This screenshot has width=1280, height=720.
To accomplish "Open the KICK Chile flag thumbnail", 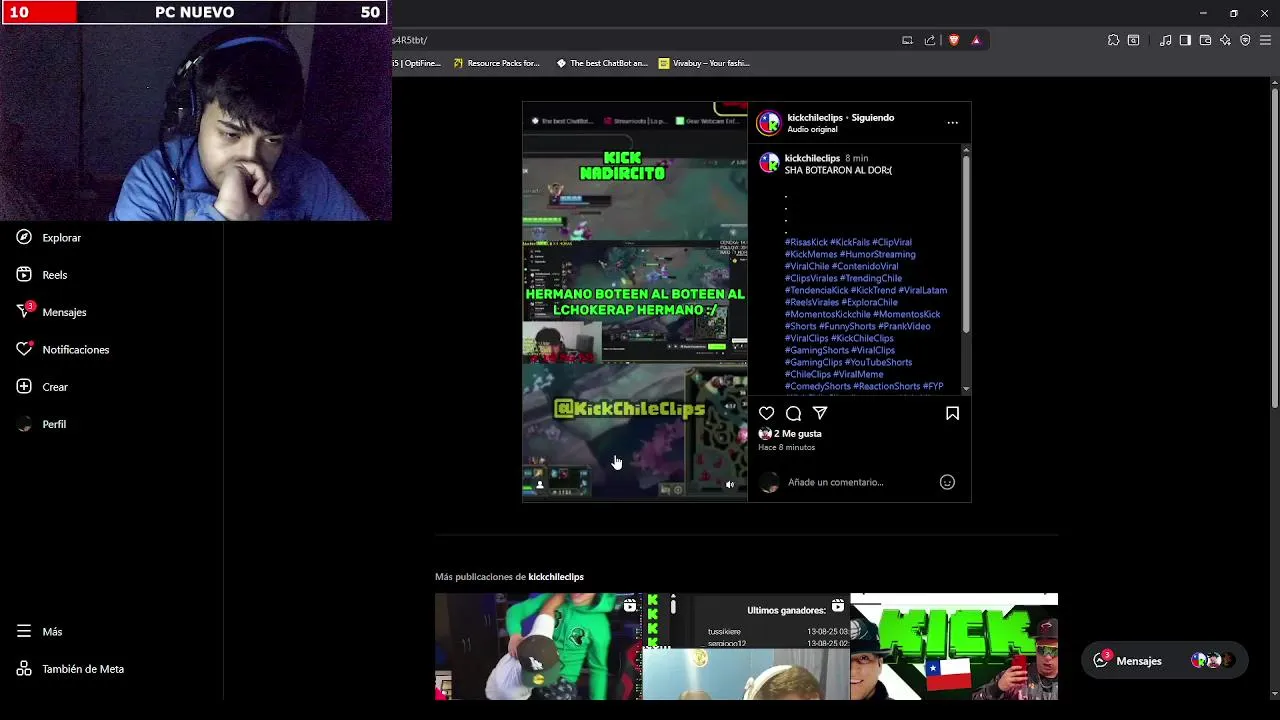I will 954,646.
